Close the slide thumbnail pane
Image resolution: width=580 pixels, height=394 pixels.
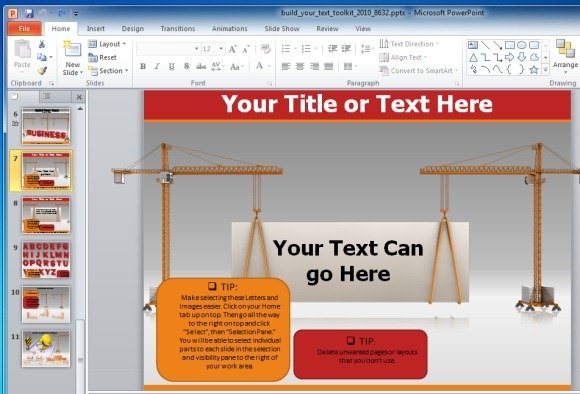click(x=79, y=97)
